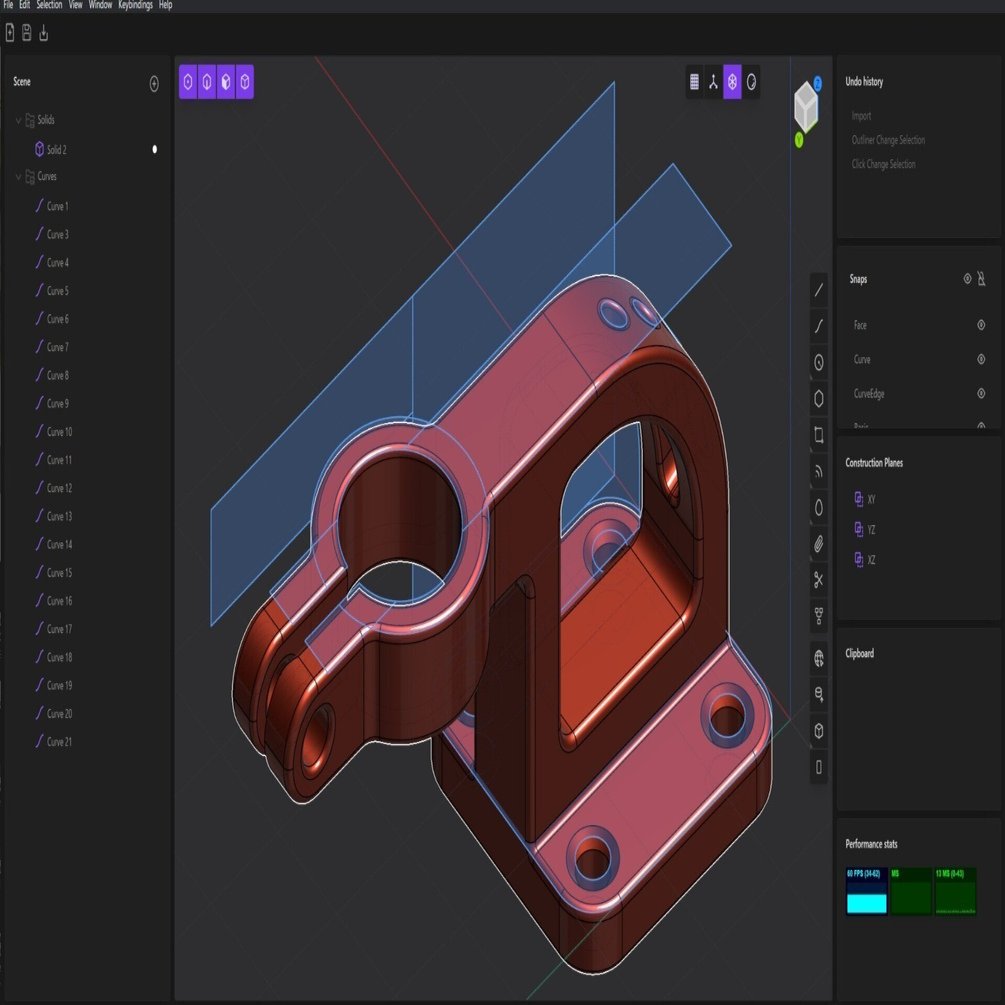This screenshot has width=1005, height=1005.
Task: Select Curve 21 in the outliner
Action: point(59,742)
